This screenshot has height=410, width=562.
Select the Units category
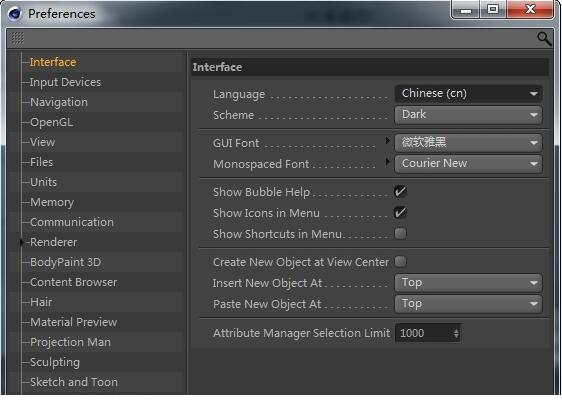click(43, 182)
